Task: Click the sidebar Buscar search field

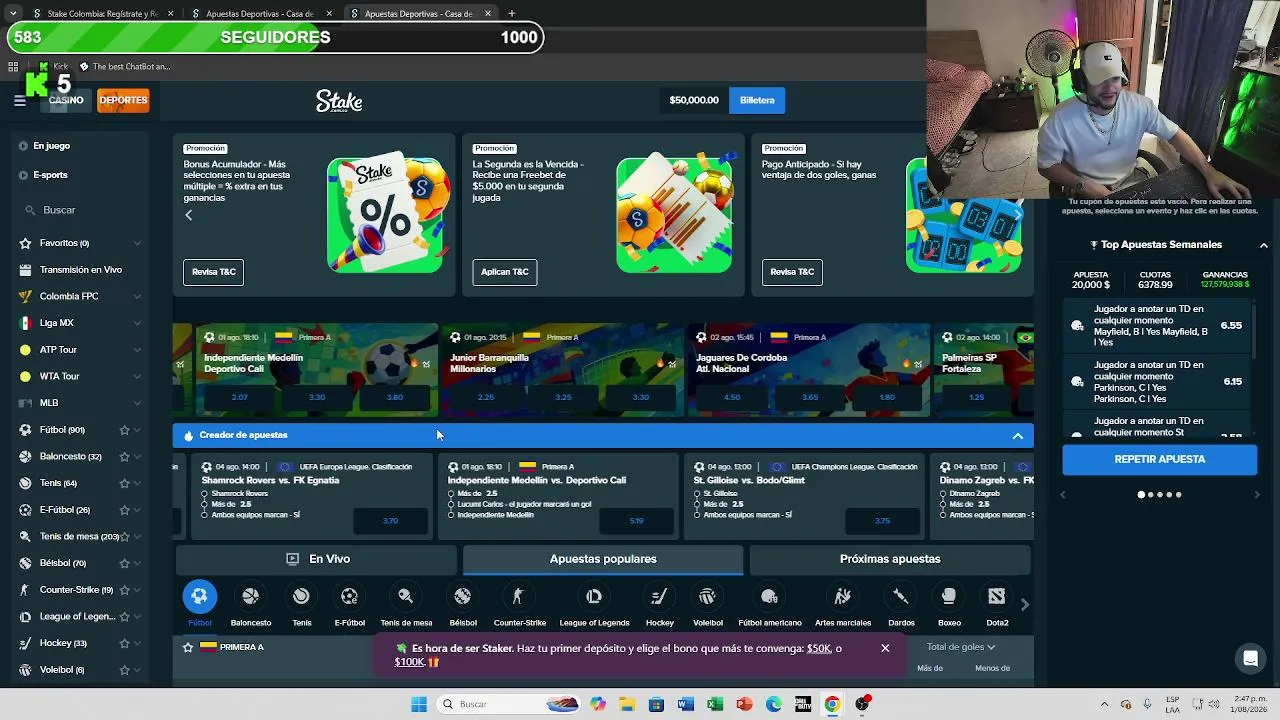Action: pos(80,210)
